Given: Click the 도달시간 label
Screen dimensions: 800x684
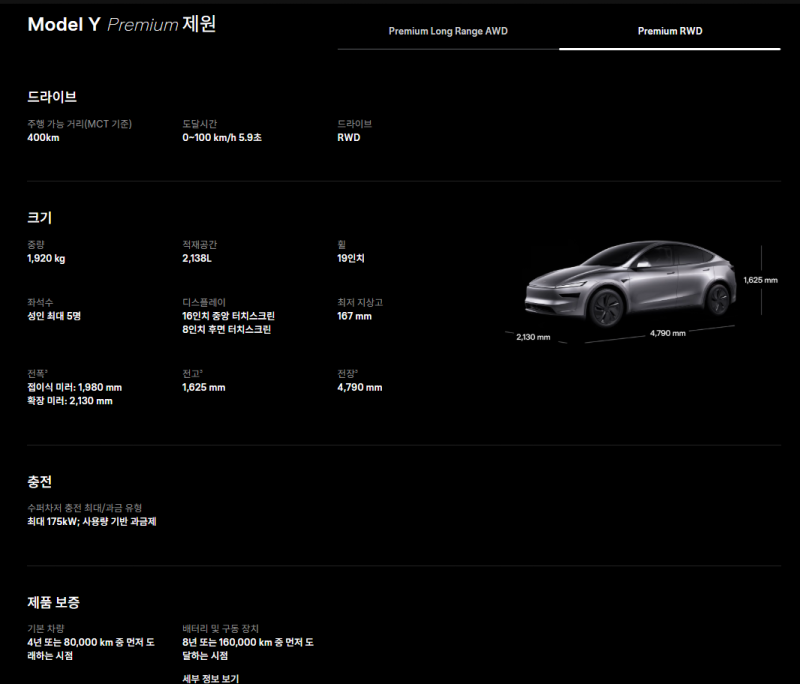Looking at the screenshot, I should click(199, 124).
